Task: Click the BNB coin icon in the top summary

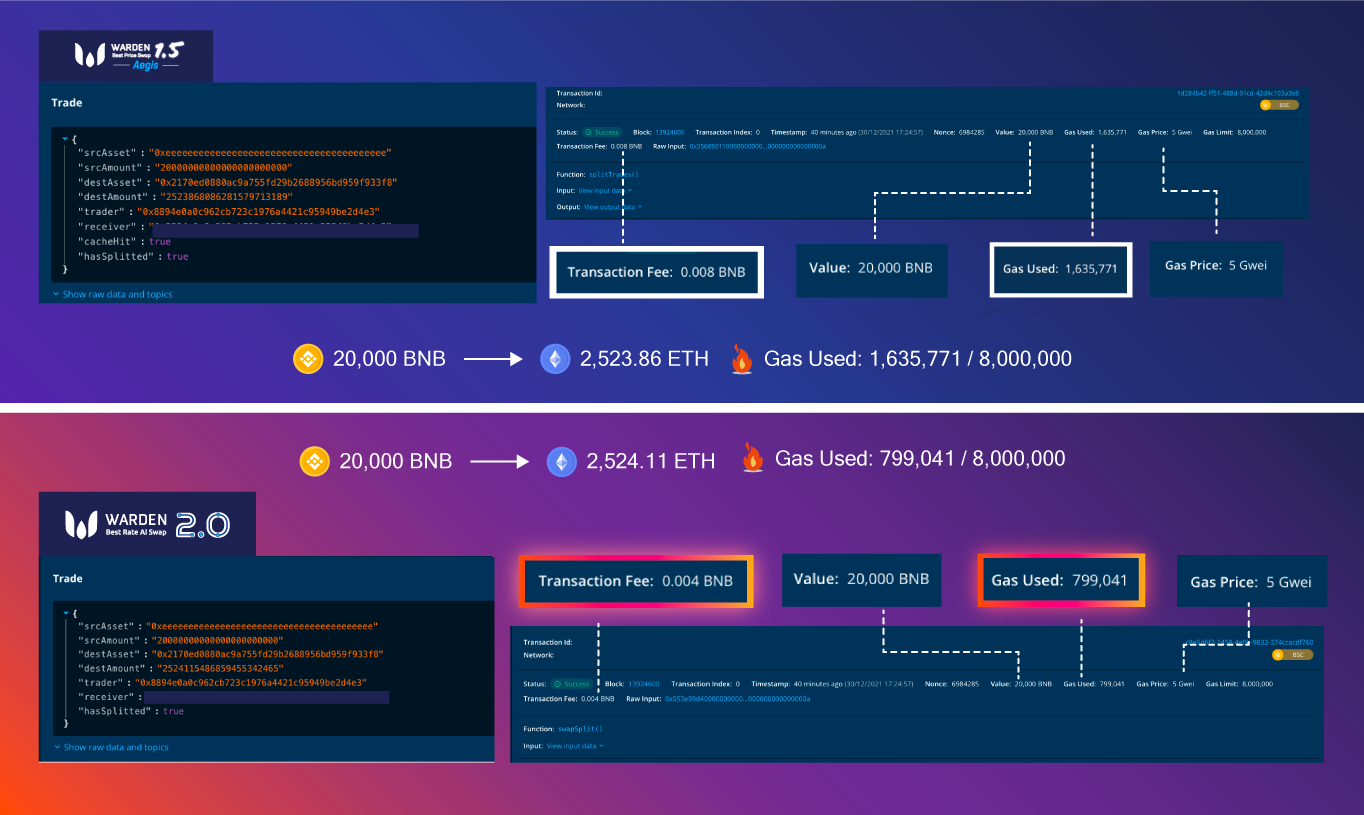Action: (x=308, y=359)
